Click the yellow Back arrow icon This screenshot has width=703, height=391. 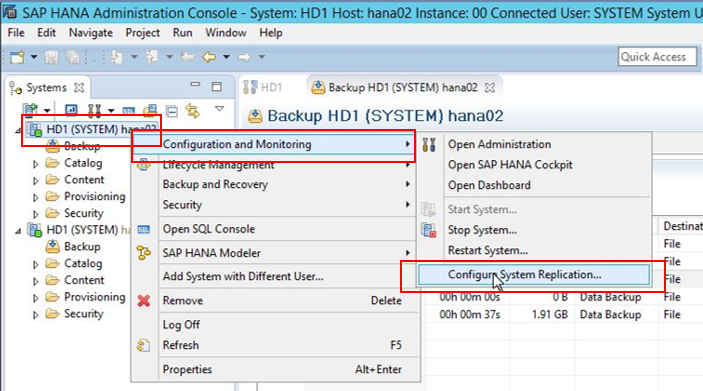pyautogui.click(x=209, y=57)
